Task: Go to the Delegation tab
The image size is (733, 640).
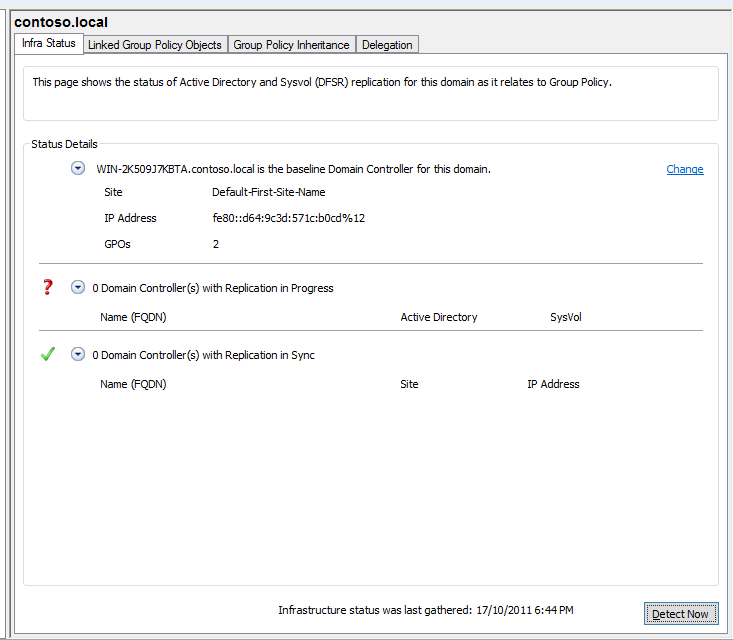Action: [x=387, y=45]
